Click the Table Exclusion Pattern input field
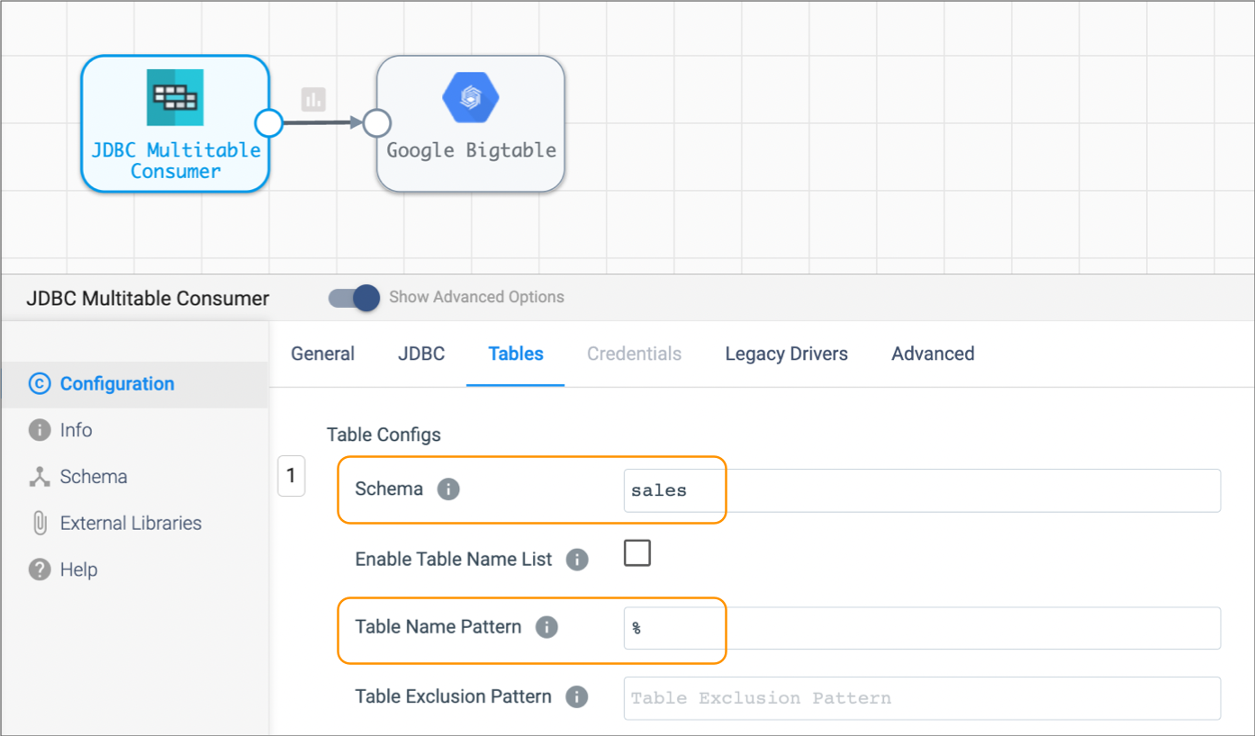The height and width of the screenshot is (736, 1255). coord(922,698)
